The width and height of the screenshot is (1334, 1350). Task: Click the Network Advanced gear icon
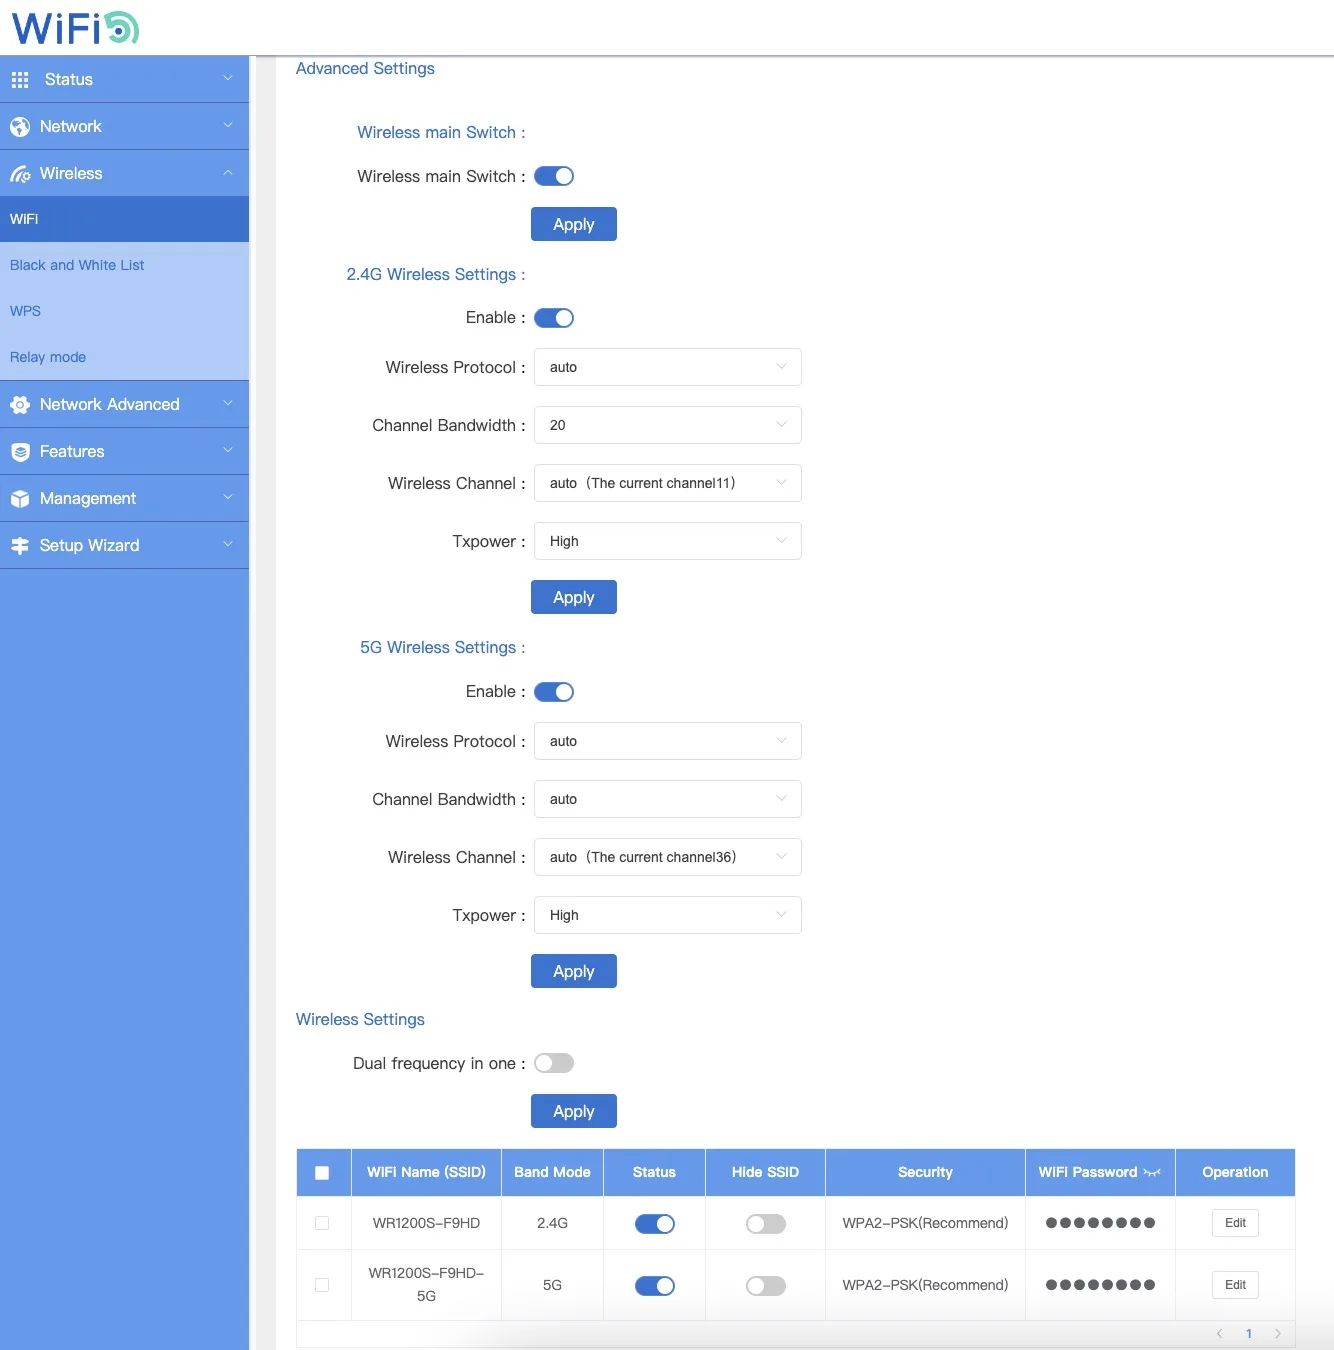(x=20, y=405)
